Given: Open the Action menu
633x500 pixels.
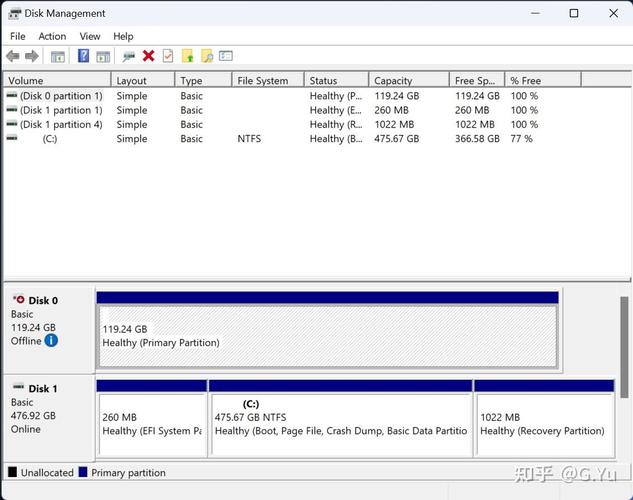Looking at the screenshot, I should 52,36.
